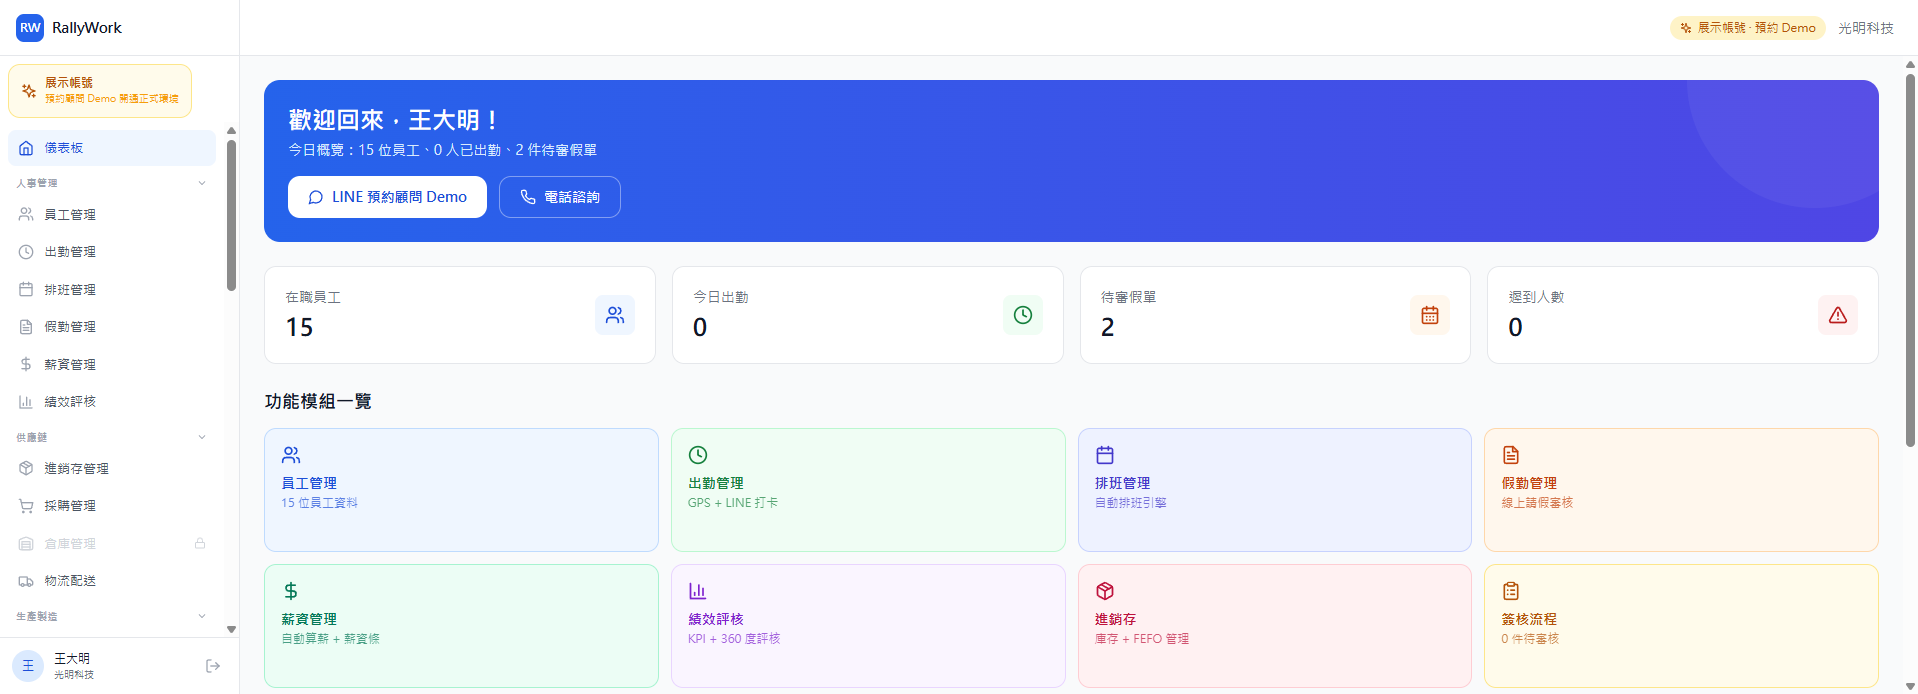1918x694 pixels.
Task: Open the 簽核流程 module card
Action: [1680, 625]
